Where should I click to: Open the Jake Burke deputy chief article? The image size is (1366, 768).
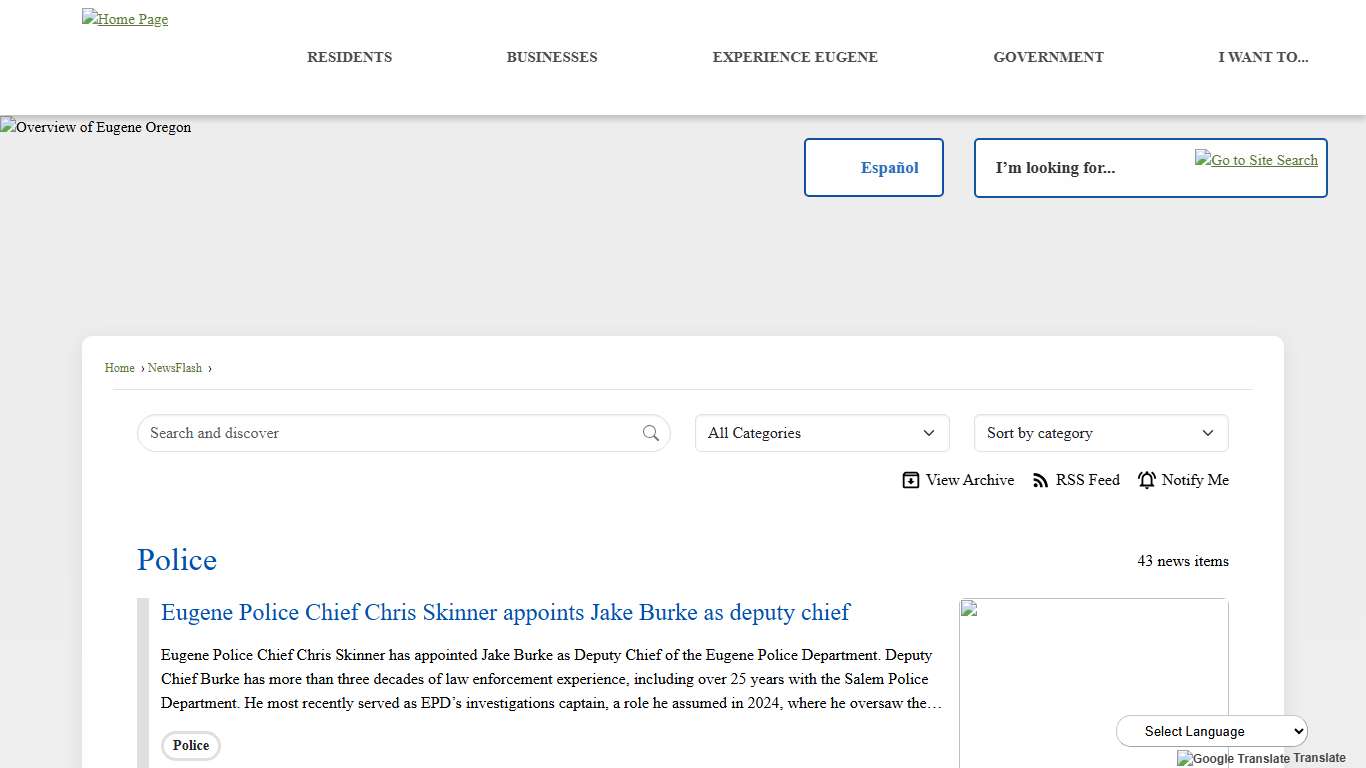tap(505, 612)
